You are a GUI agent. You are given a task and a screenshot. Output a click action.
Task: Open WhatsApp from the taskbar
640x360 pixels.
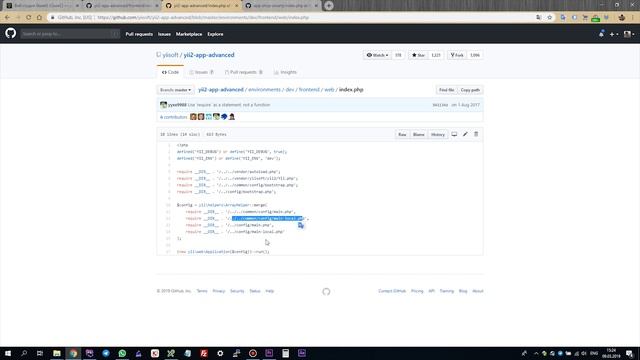122,353
